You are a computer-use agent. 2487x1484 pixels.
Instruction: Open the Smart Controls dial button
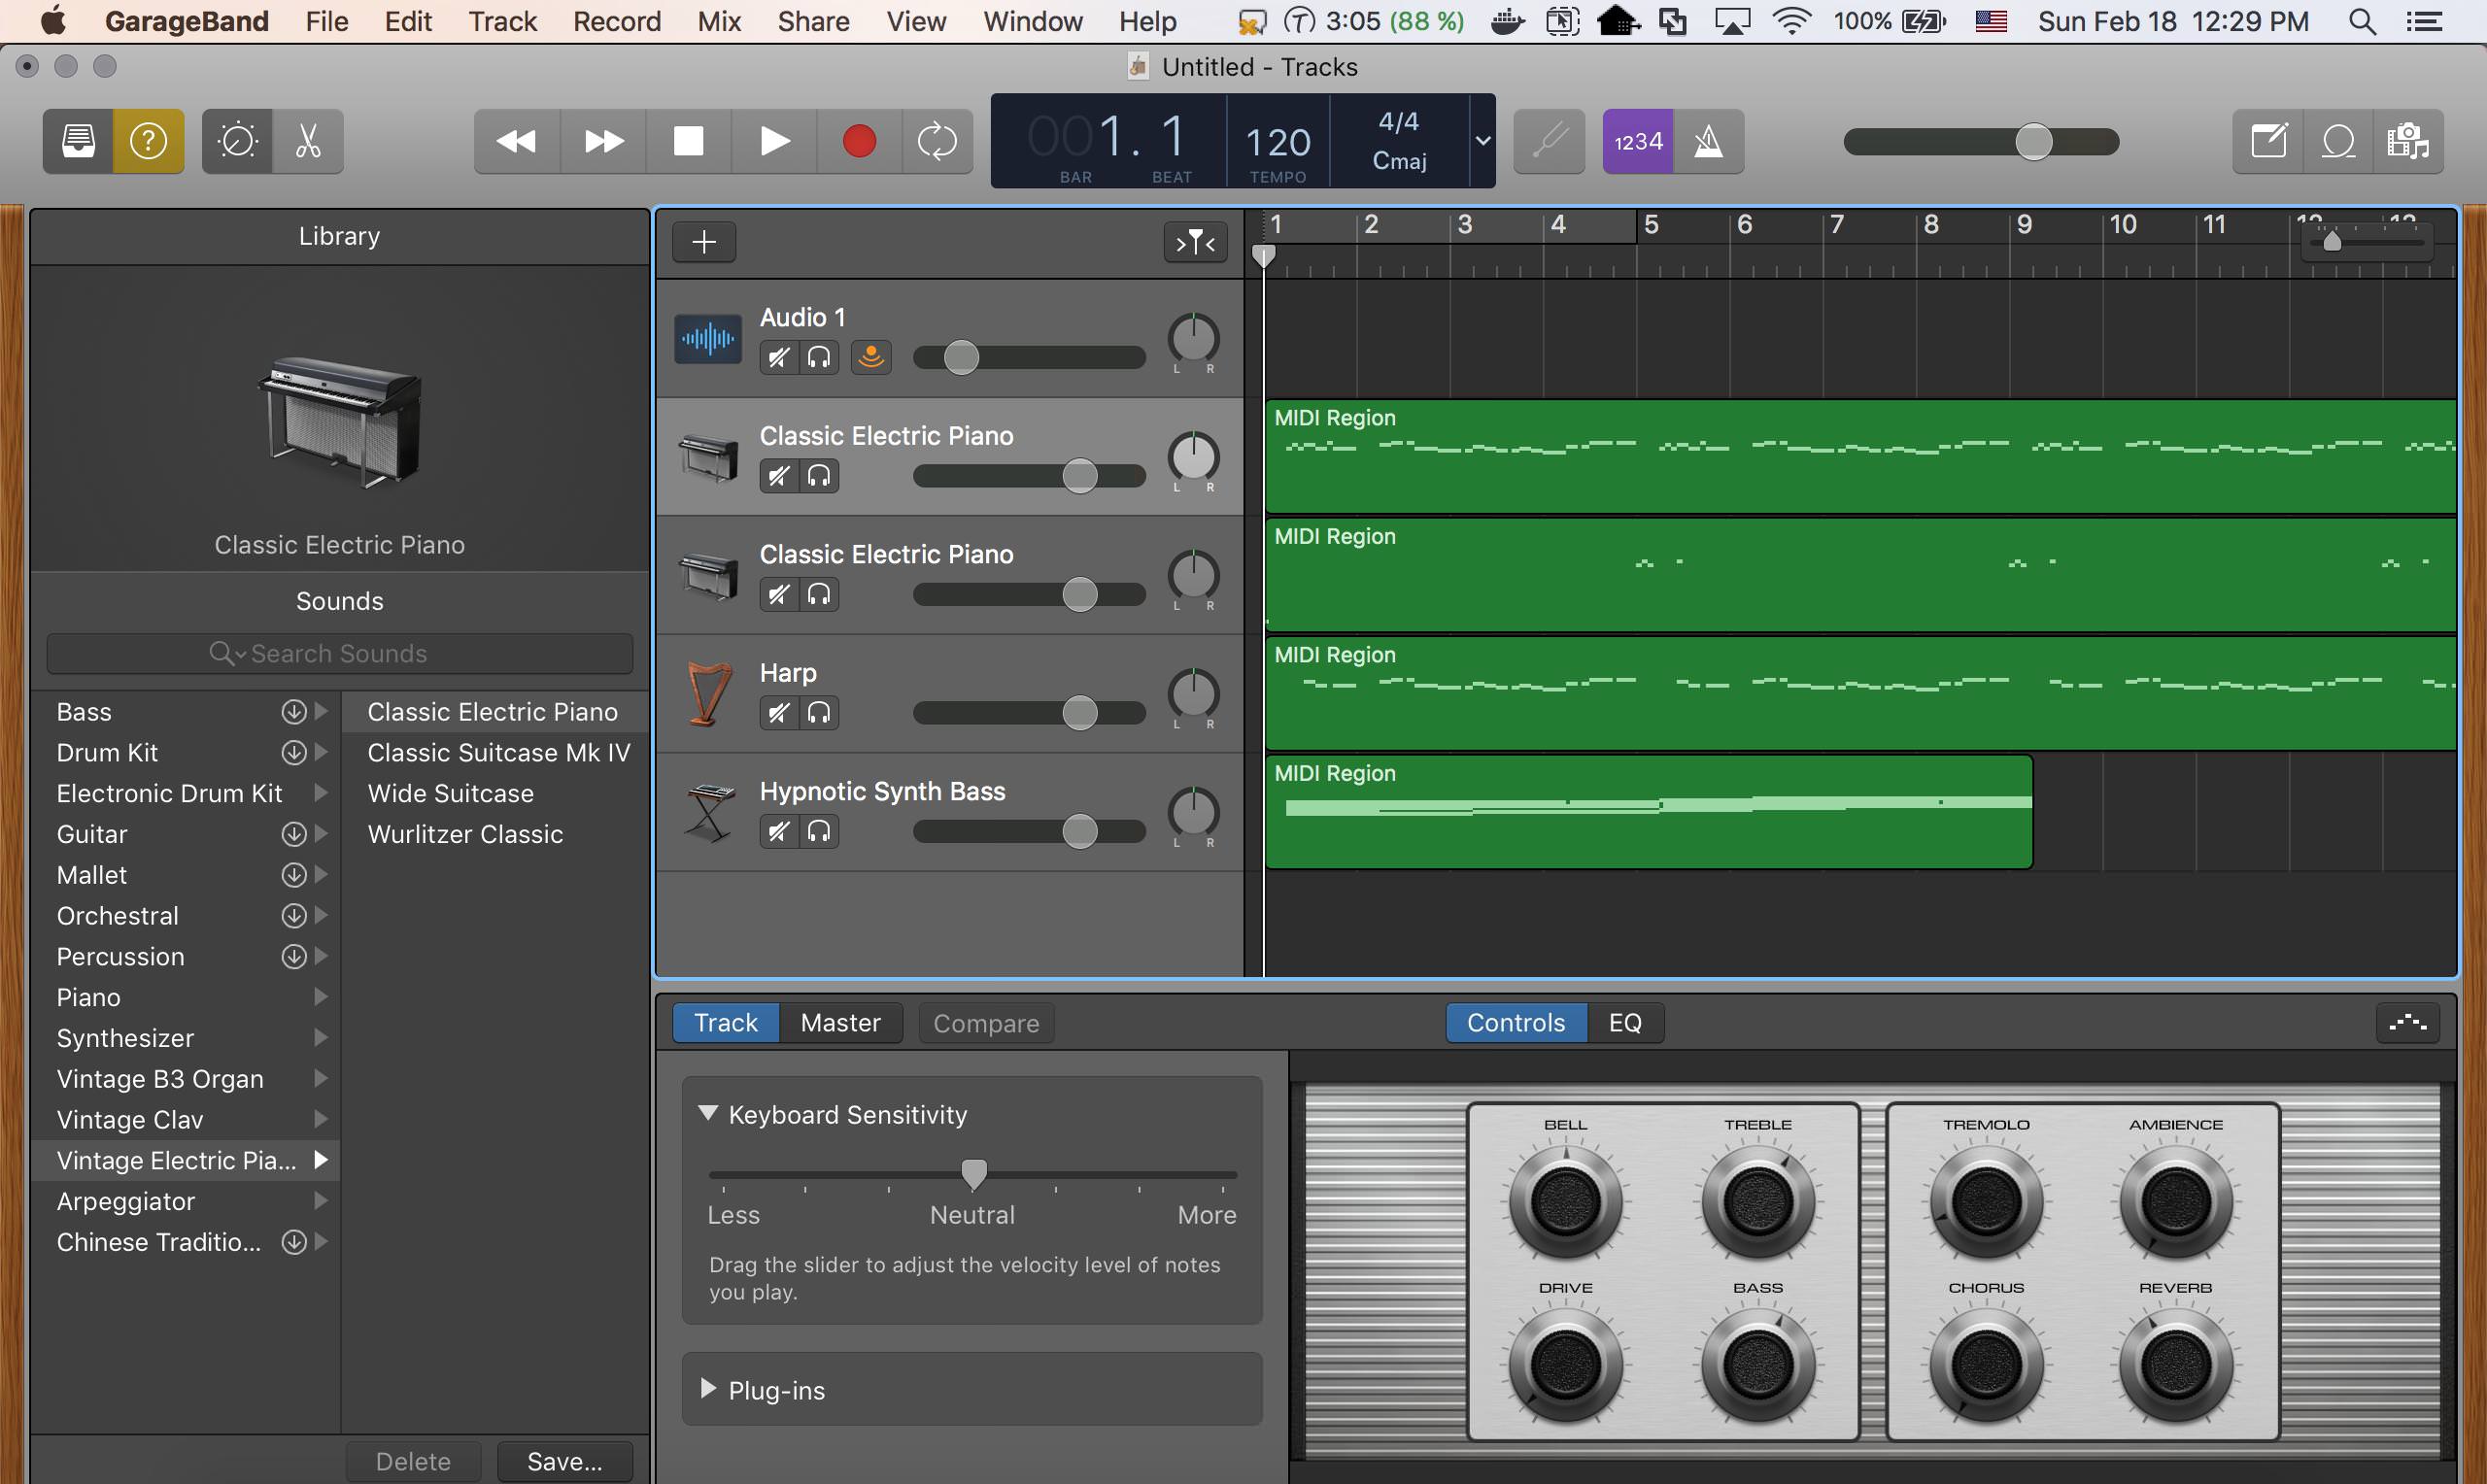point(237,141)
